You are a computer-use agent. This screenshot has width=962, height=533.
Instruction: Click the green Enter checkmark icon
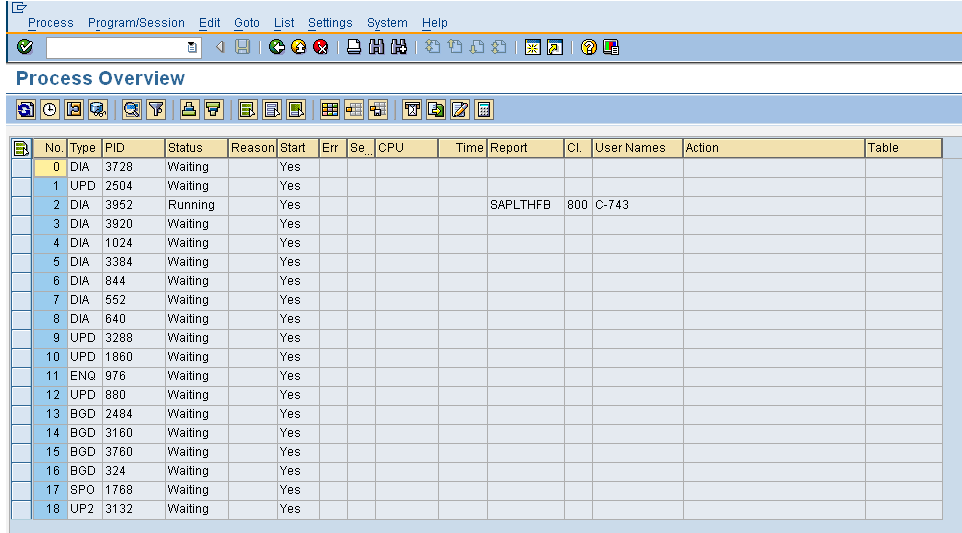(x=25, y=47)
